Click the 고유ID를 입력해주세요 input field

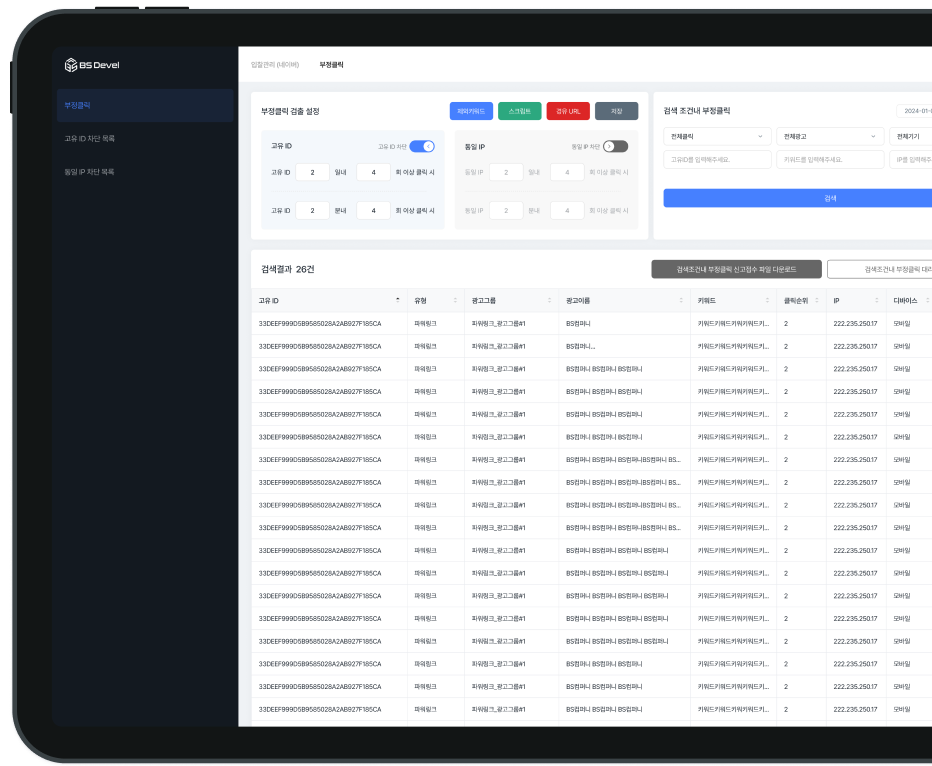pyautogui.click(x=717, y=160)
